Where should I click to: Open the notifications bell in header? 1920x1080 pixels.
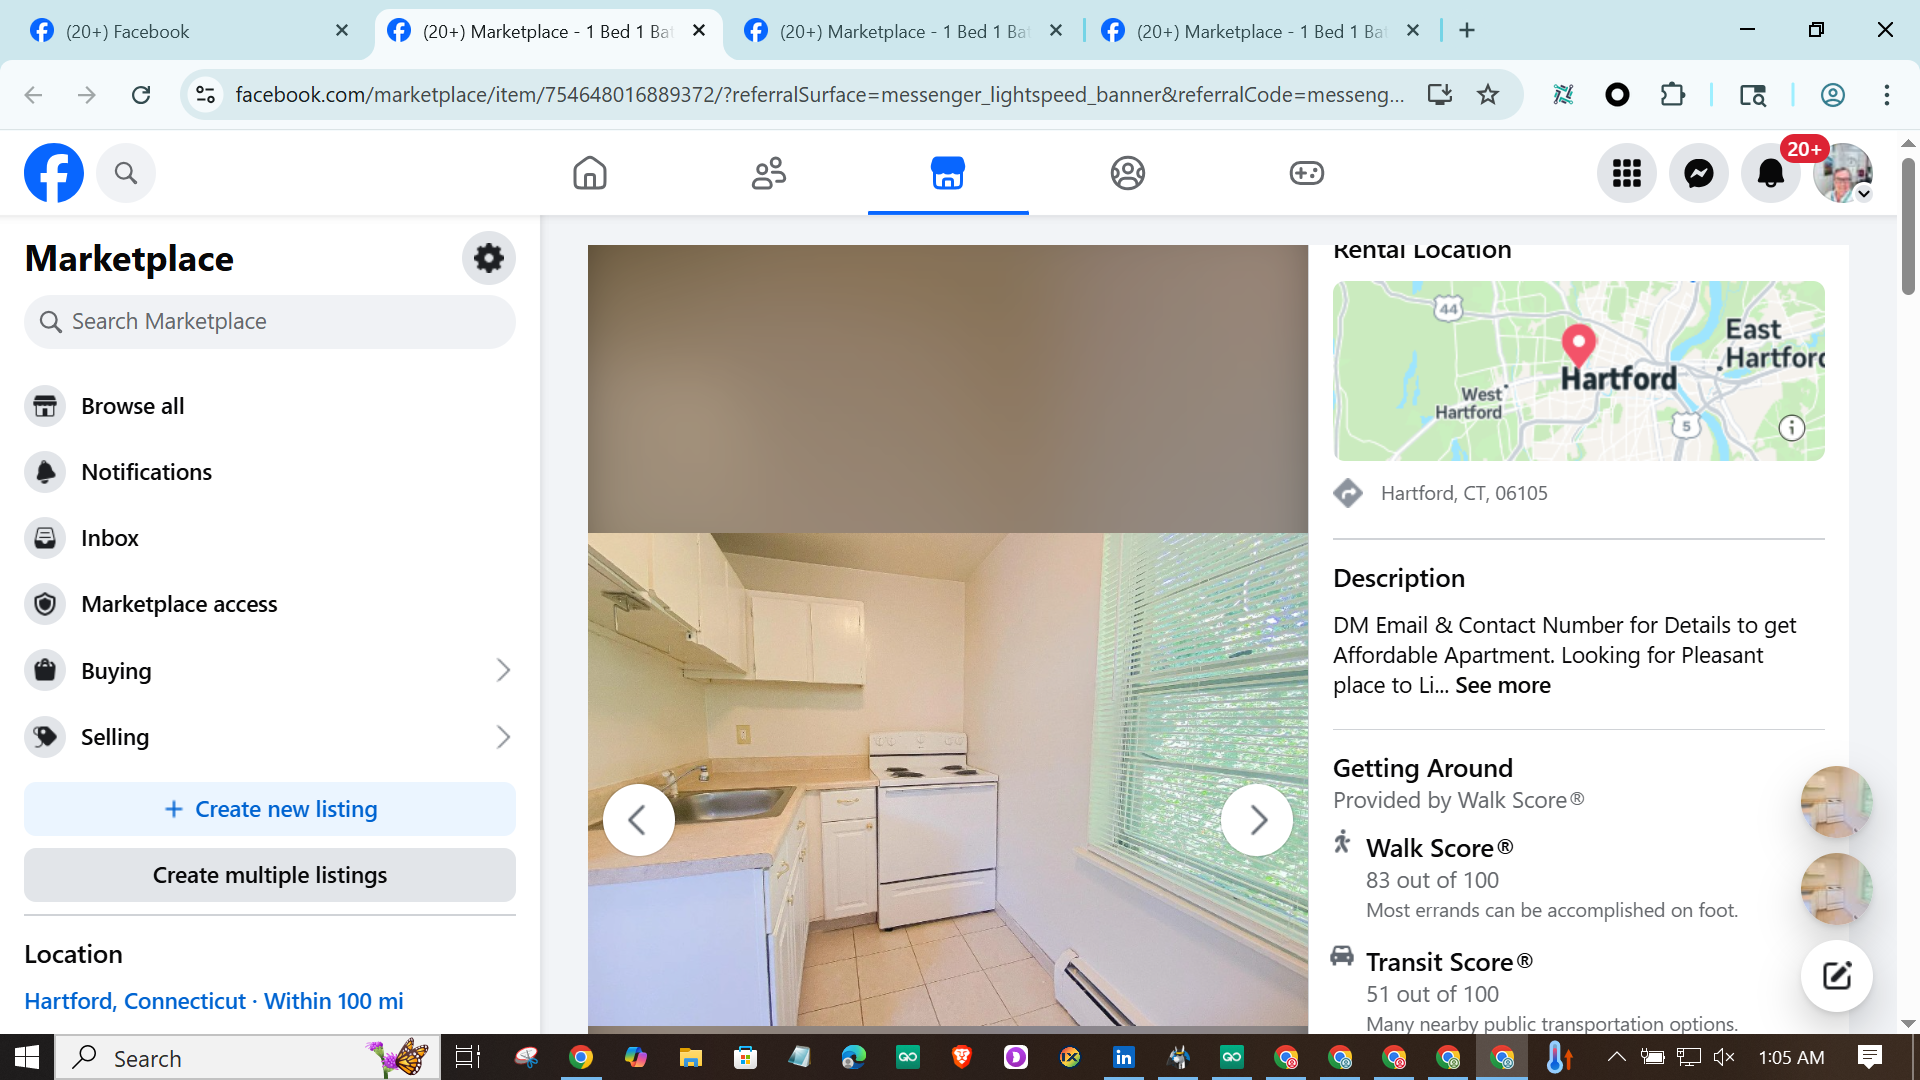[x=1770, y=173]
